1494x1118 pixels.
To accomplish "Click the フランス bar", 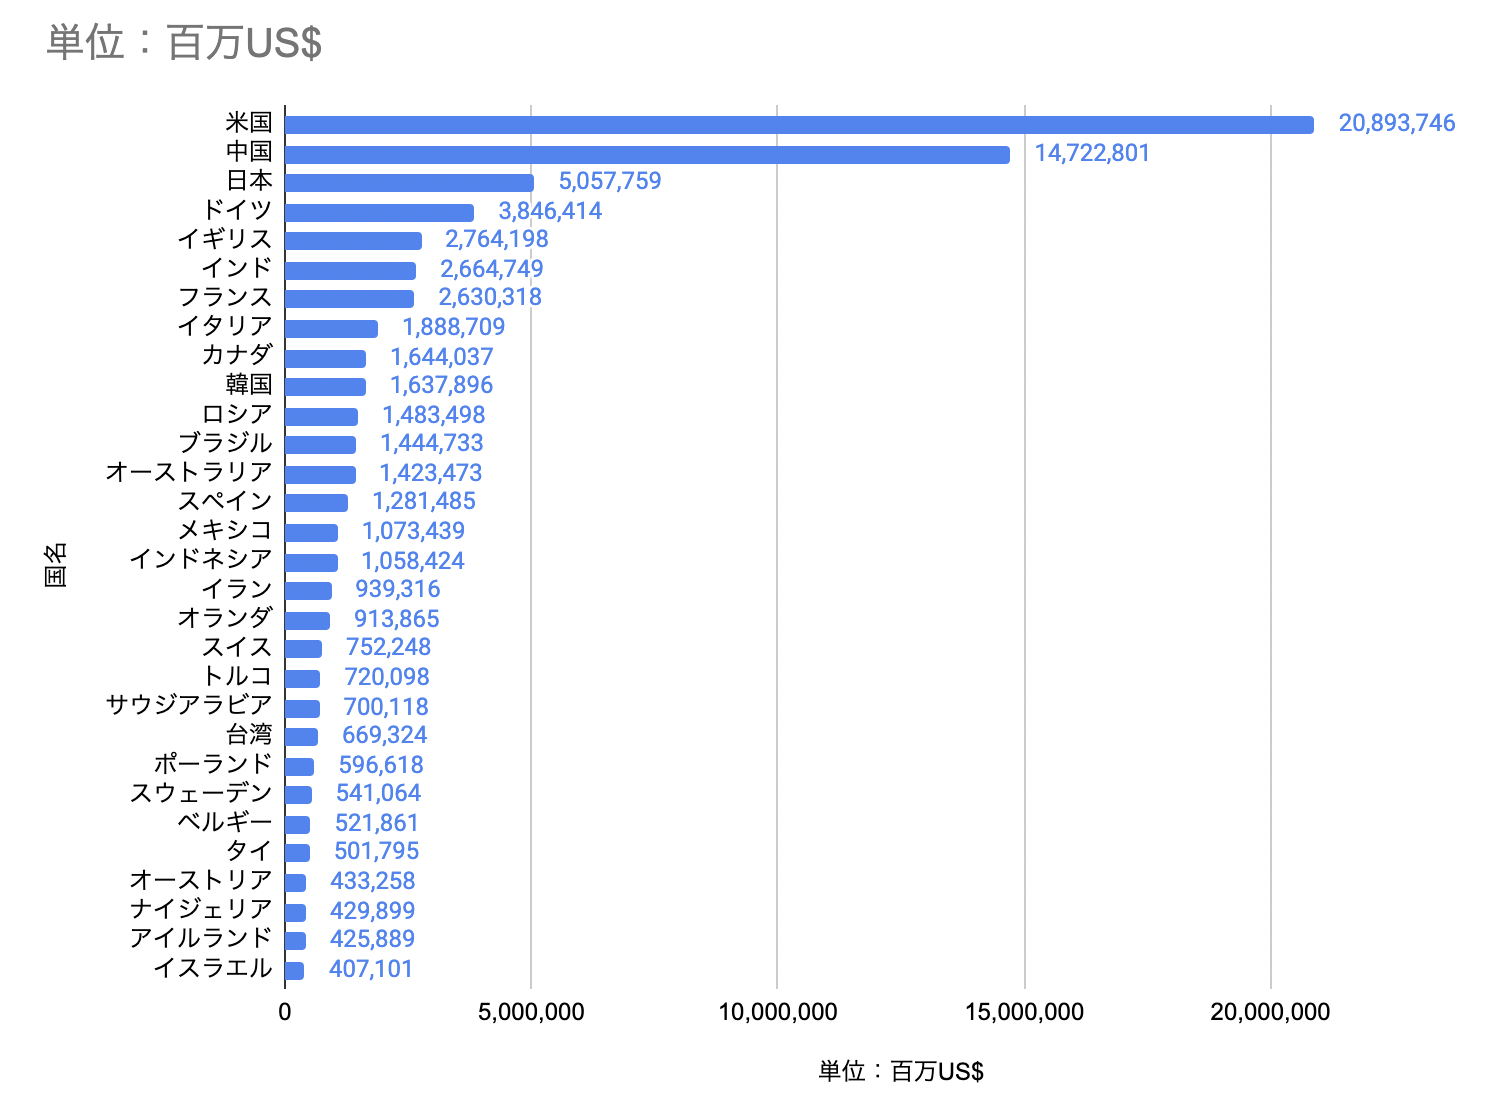I will click(348, 299).
